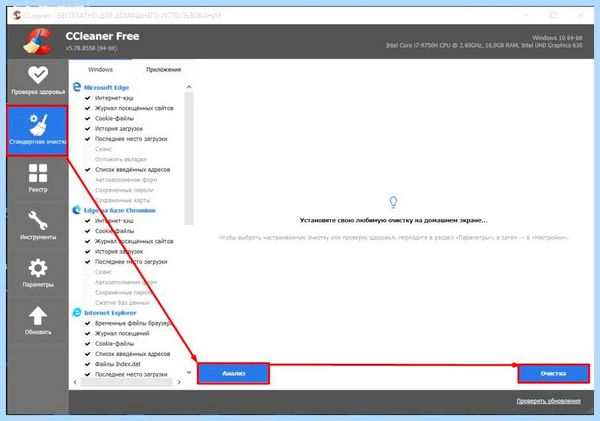Check Автозаполнение форм under Microsoft Edge
The height and width of the screenshot is (421, 600).
(x=88, y=179)
